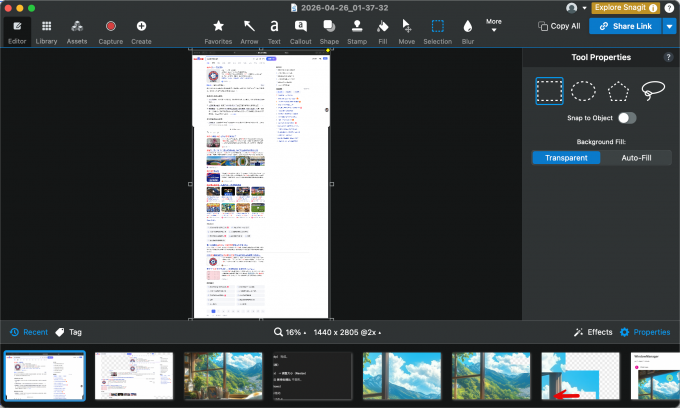Select the second thumbnail with checkered background
The height and width of the screenshot is (408, 680).
tap(134, 376)
